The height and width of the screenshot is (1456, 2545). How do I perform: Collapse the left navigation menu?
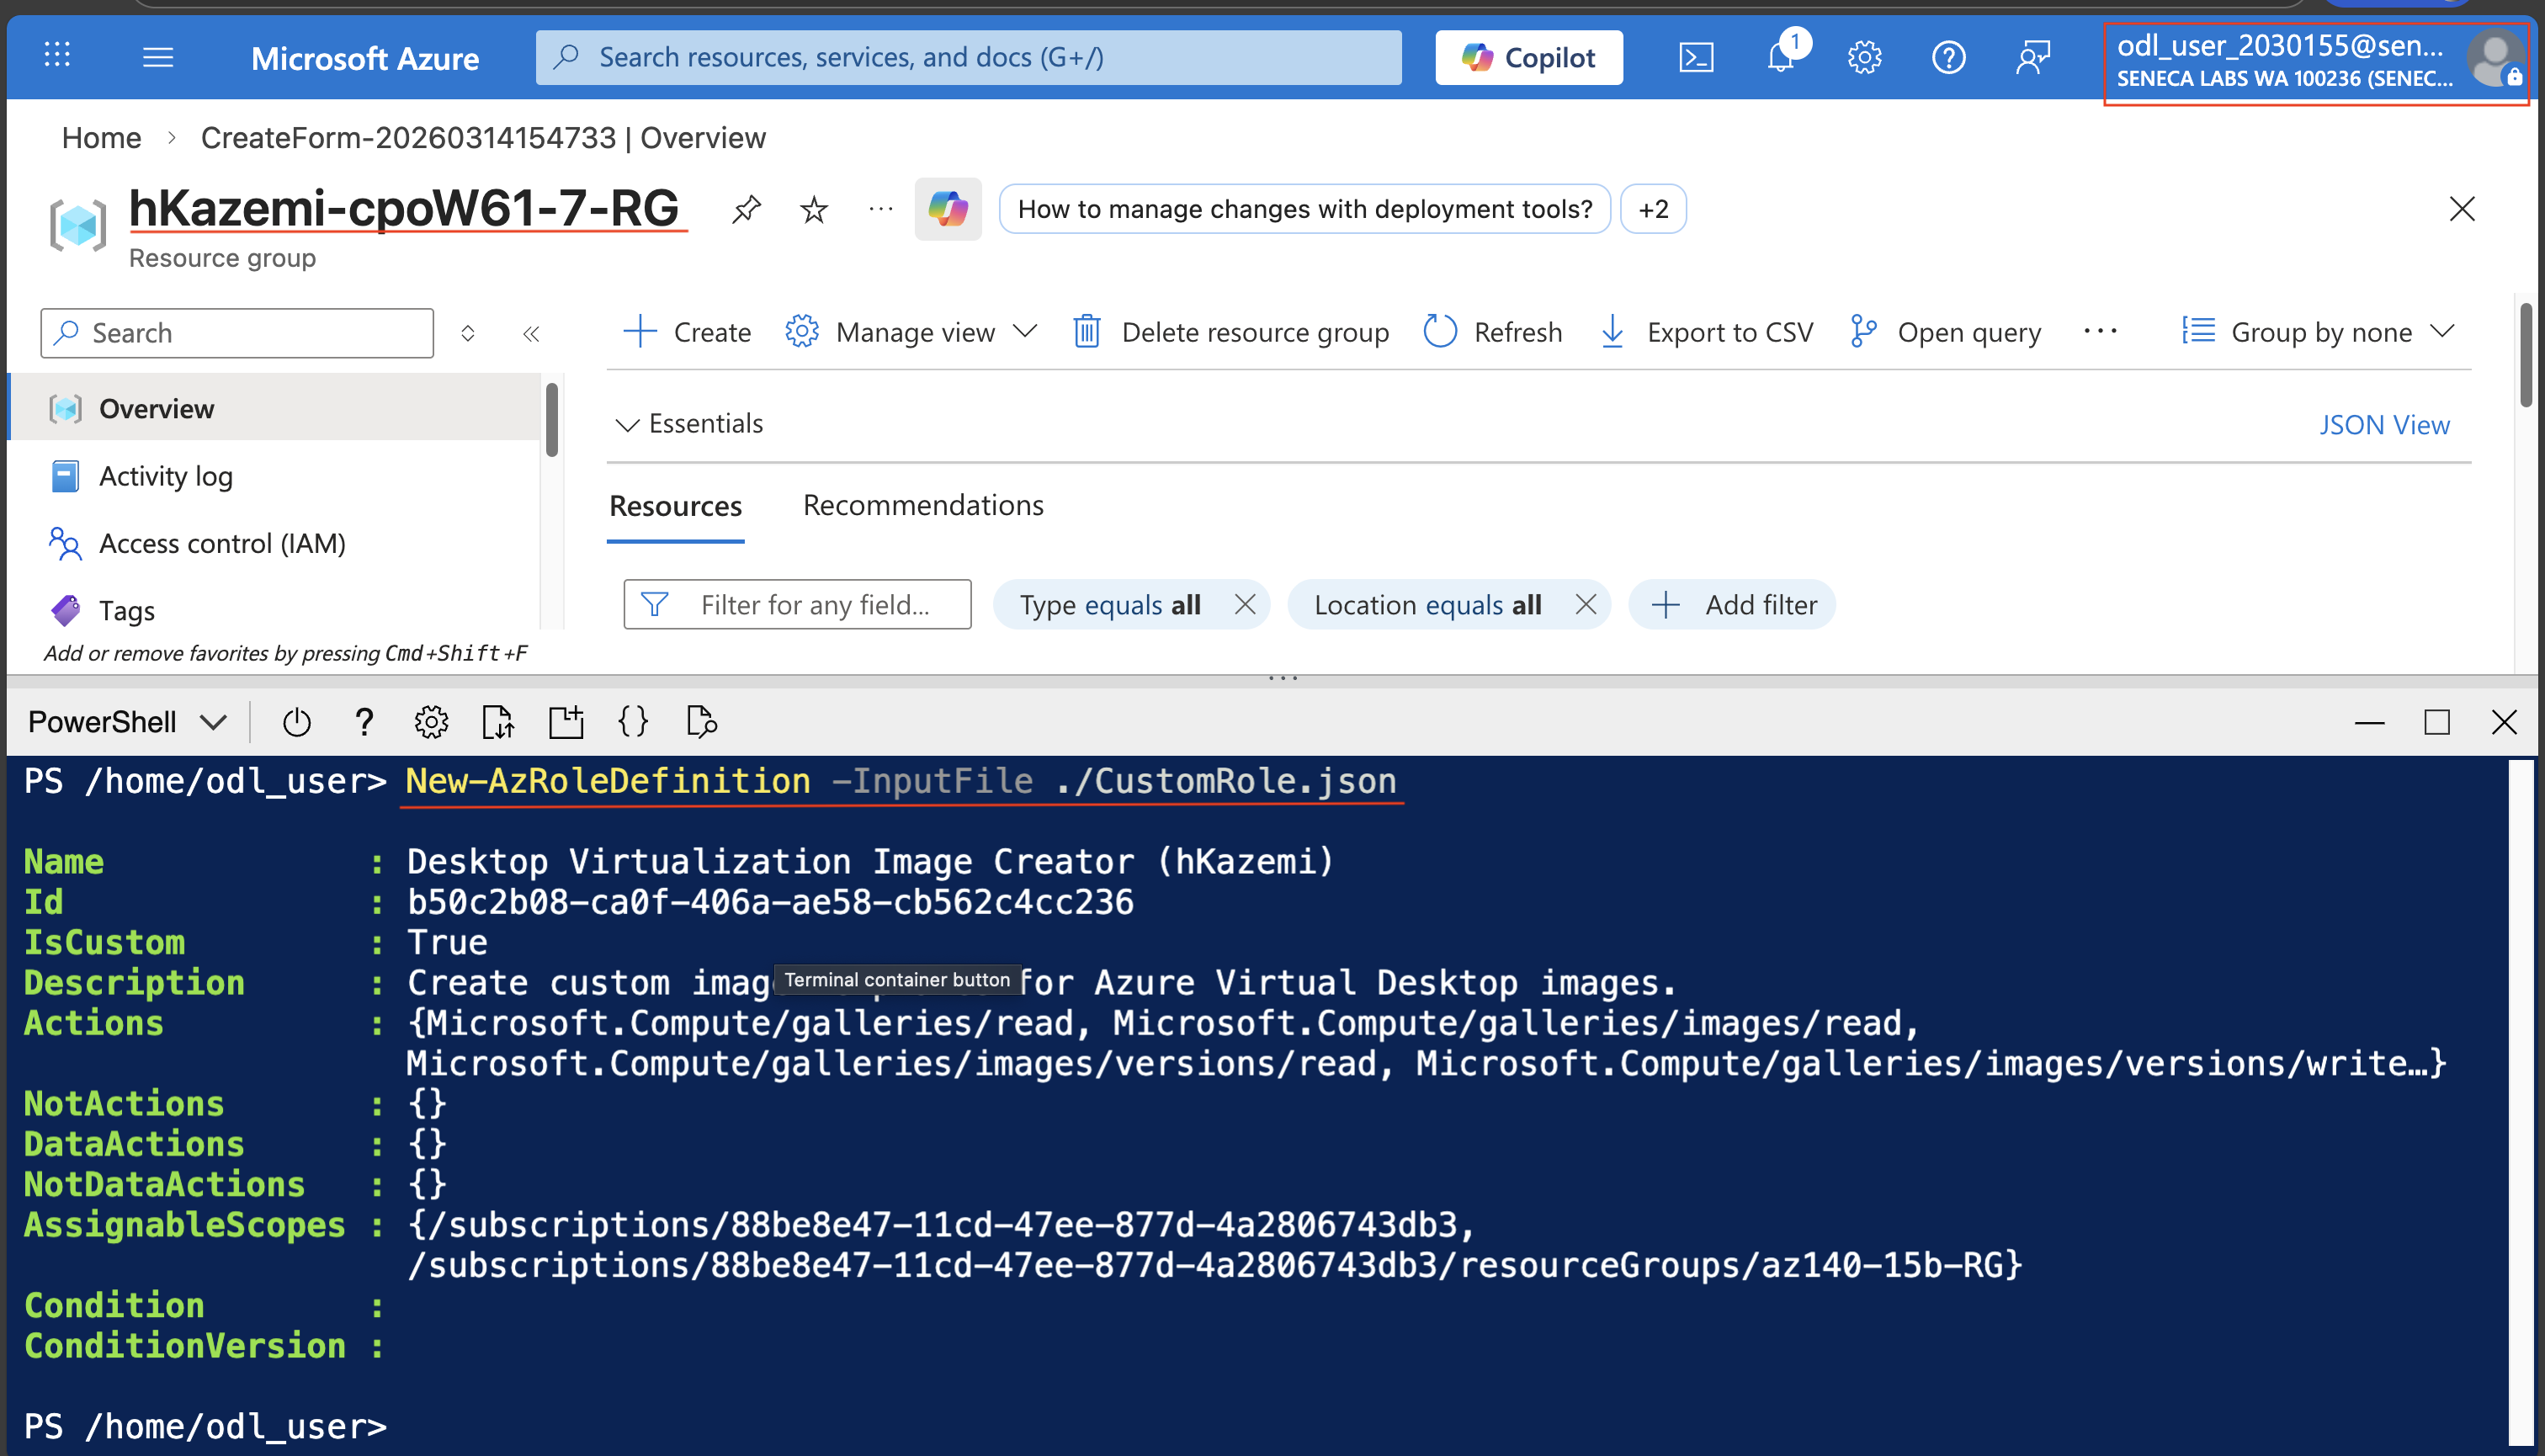point(531,333)
